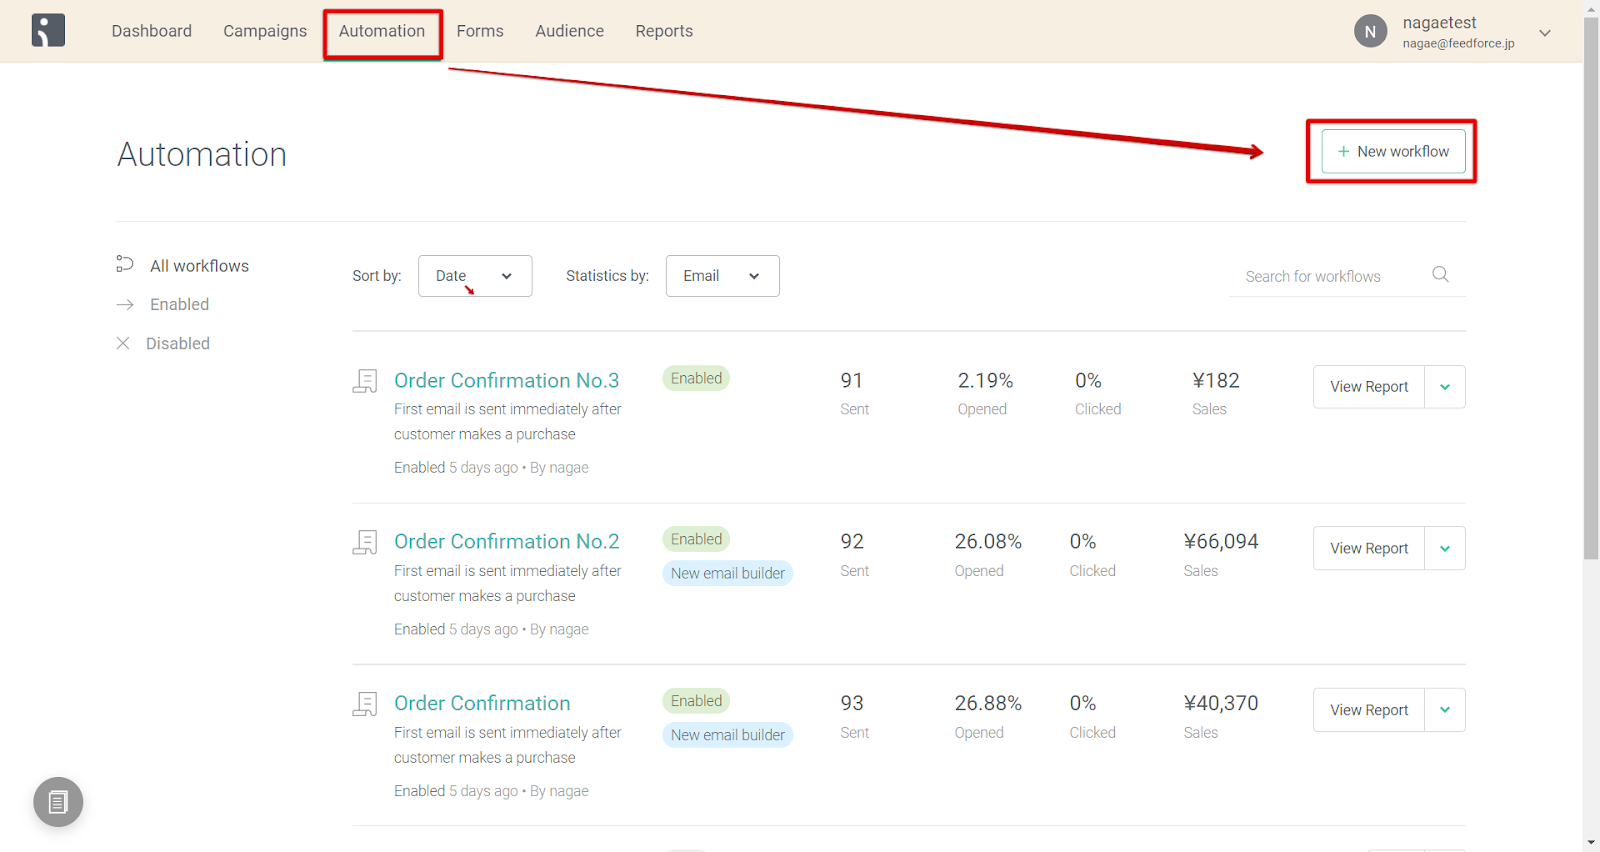Click the Search for workflows field
1600x852 pixels.
[1330, 276]
